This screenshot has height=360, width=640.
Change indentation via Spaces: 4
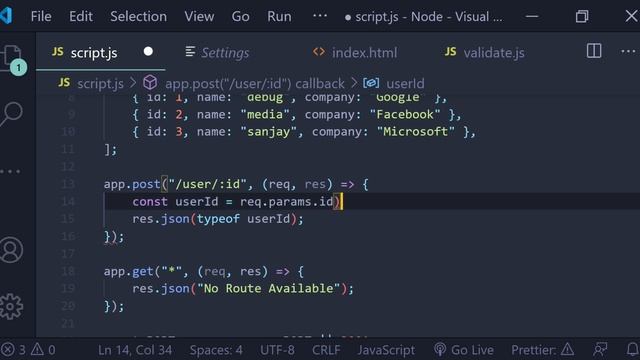216,350
